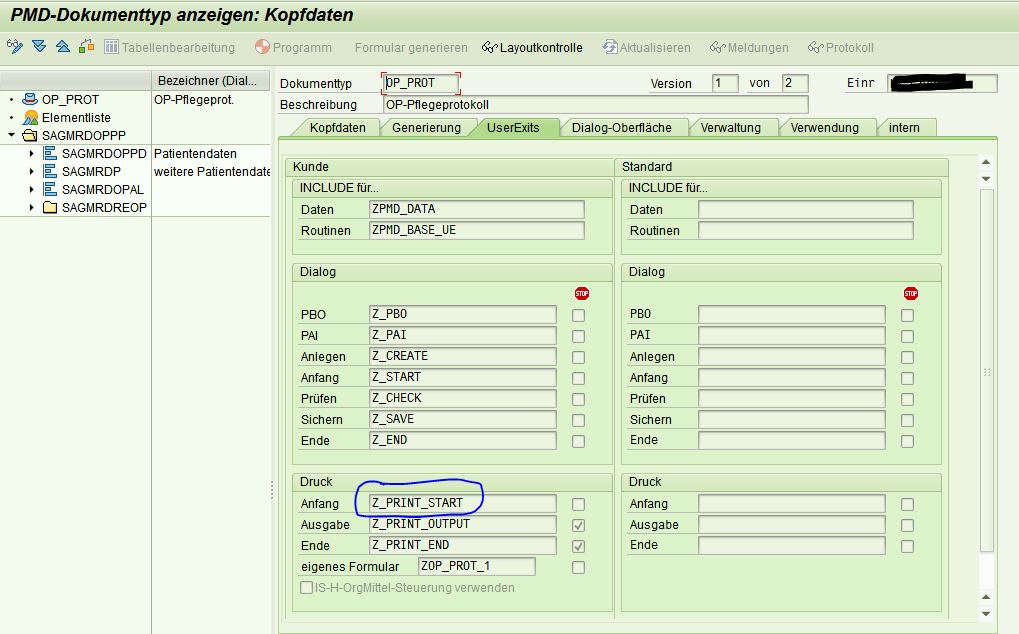Click the display/change toggle icon

coord(15,47)
